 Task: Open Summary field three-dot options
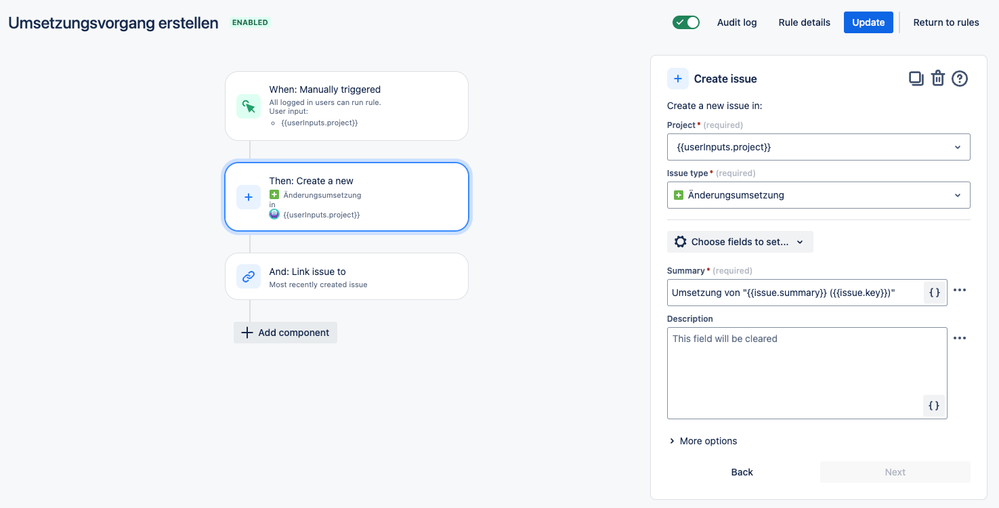point(959,290)
